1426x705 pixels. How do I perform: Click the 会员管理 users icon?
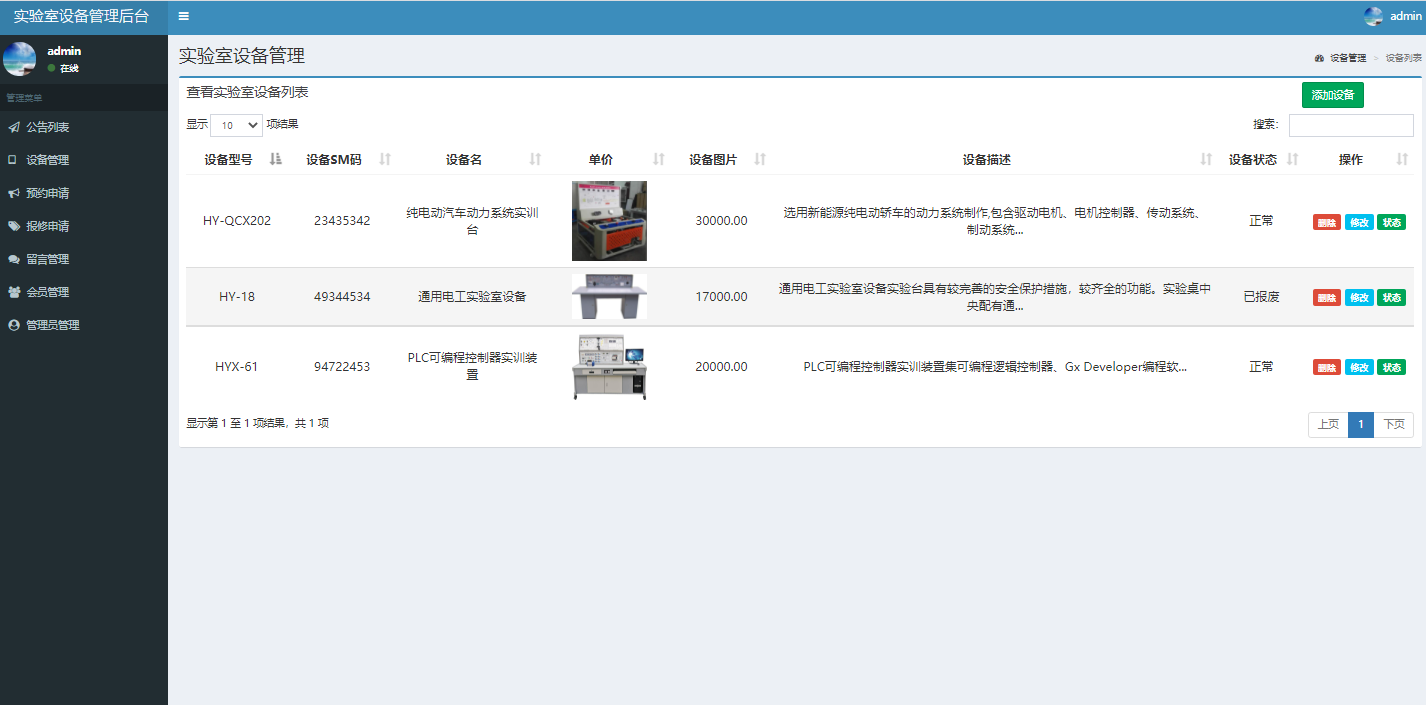13,291
